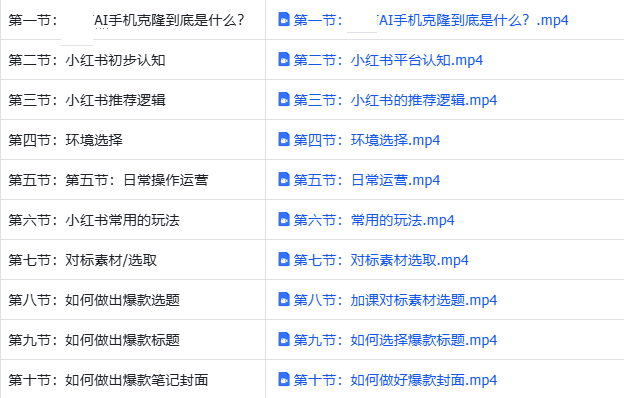Select the cell text 第十节：如何做出爆款笔记封面
Viewport: 624px width, 398px height.
point(108,380)
